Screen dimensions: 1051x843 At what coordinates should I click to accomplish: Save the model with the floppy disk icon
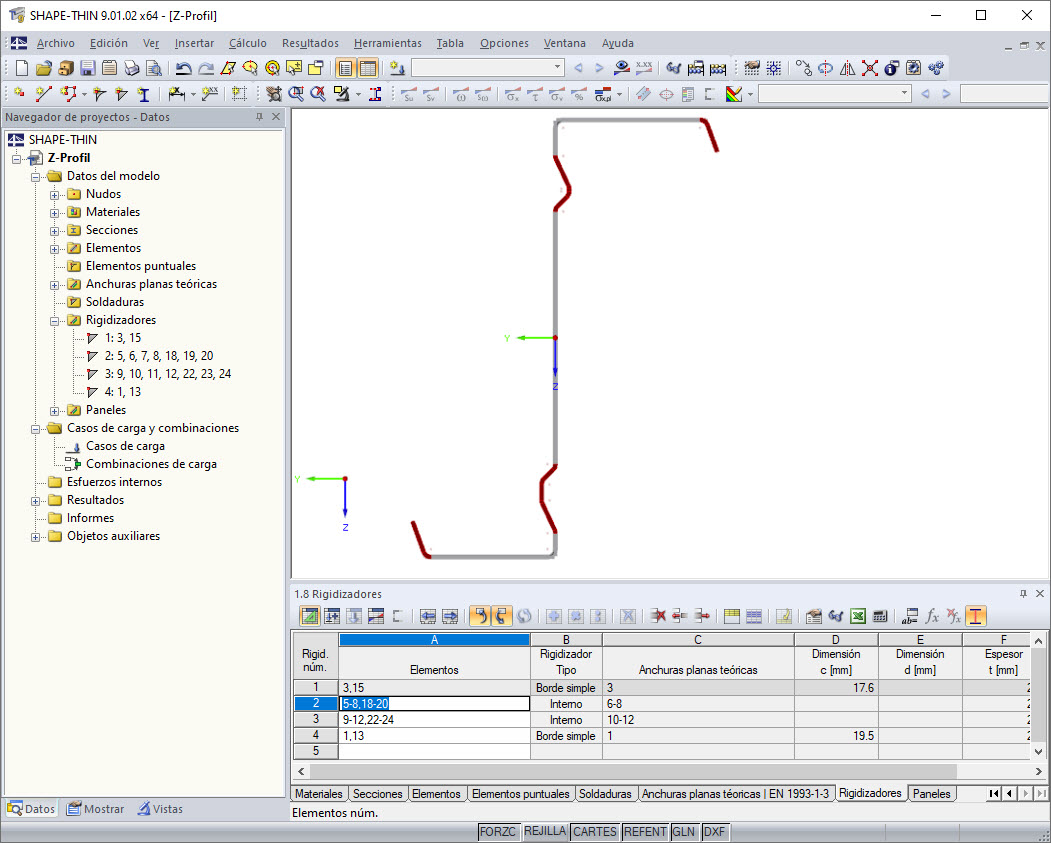click(87, 68)
